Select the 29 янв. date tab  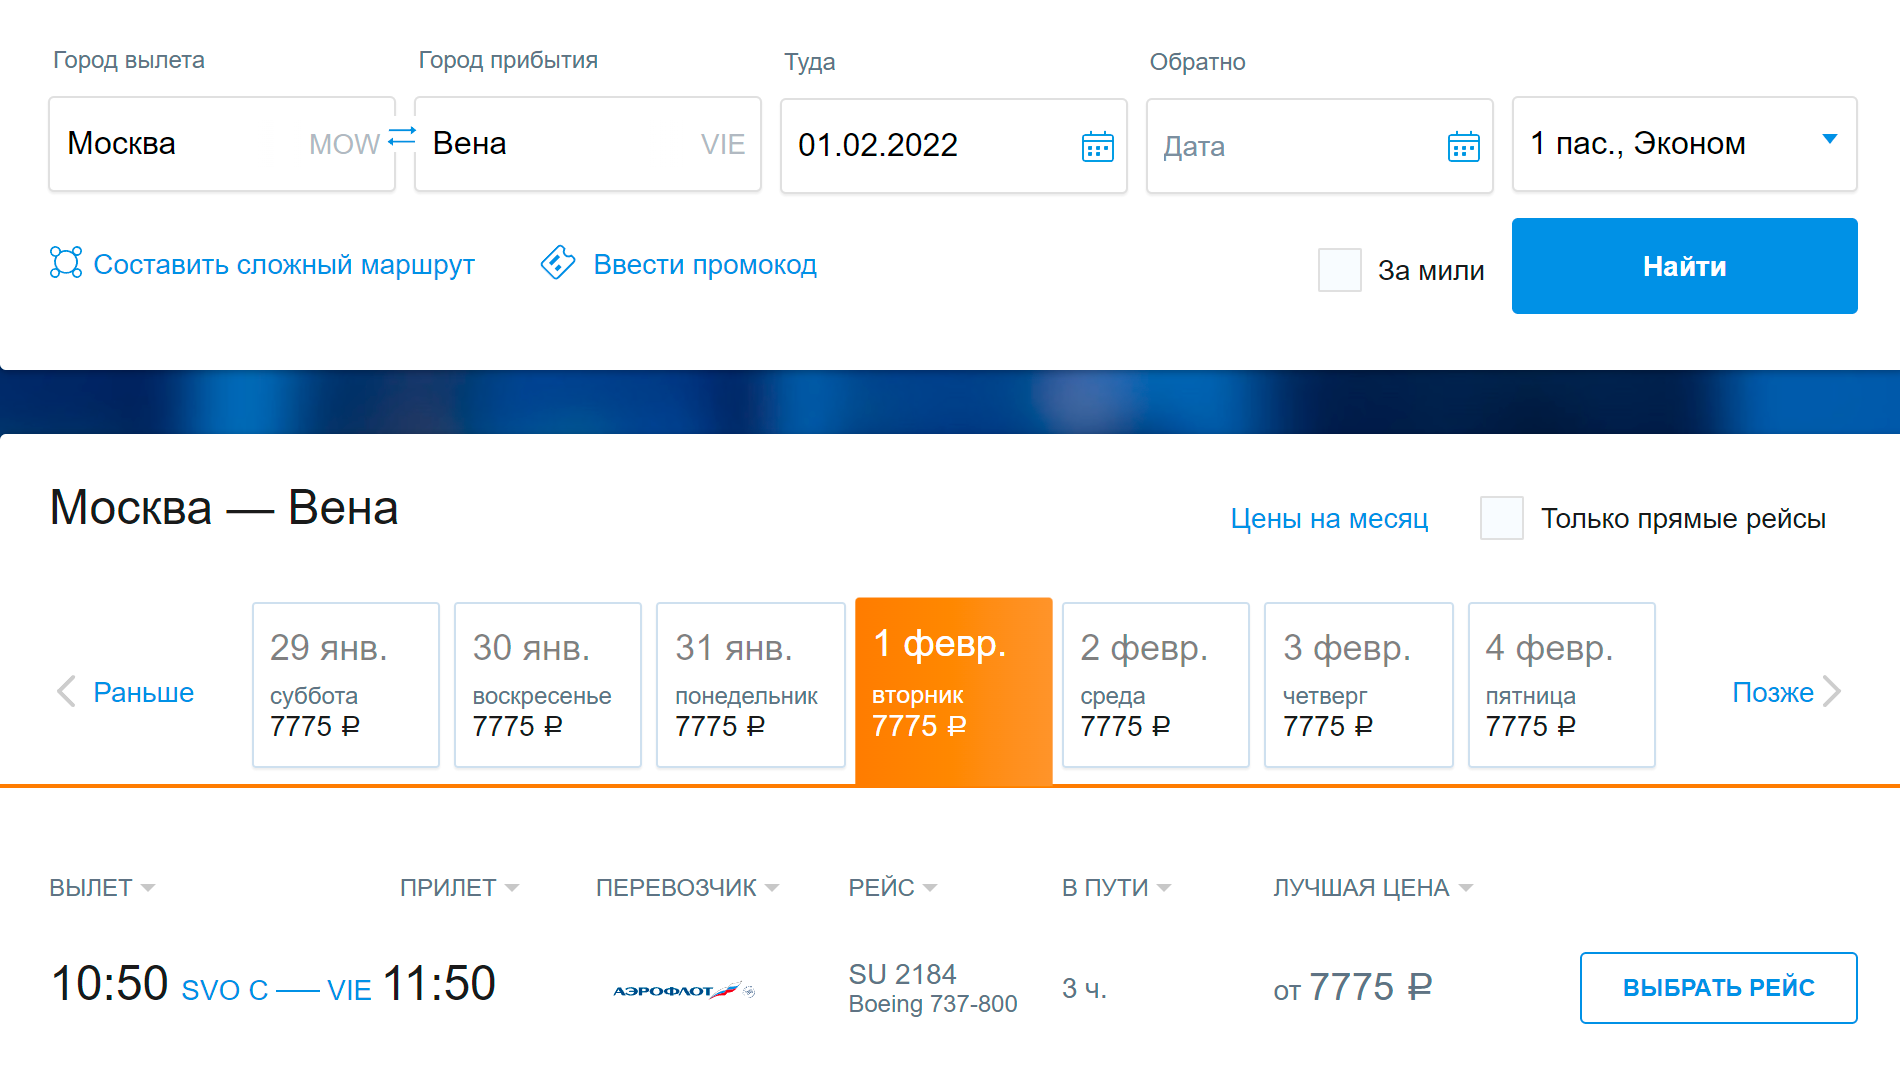click(x=346, y=685)
